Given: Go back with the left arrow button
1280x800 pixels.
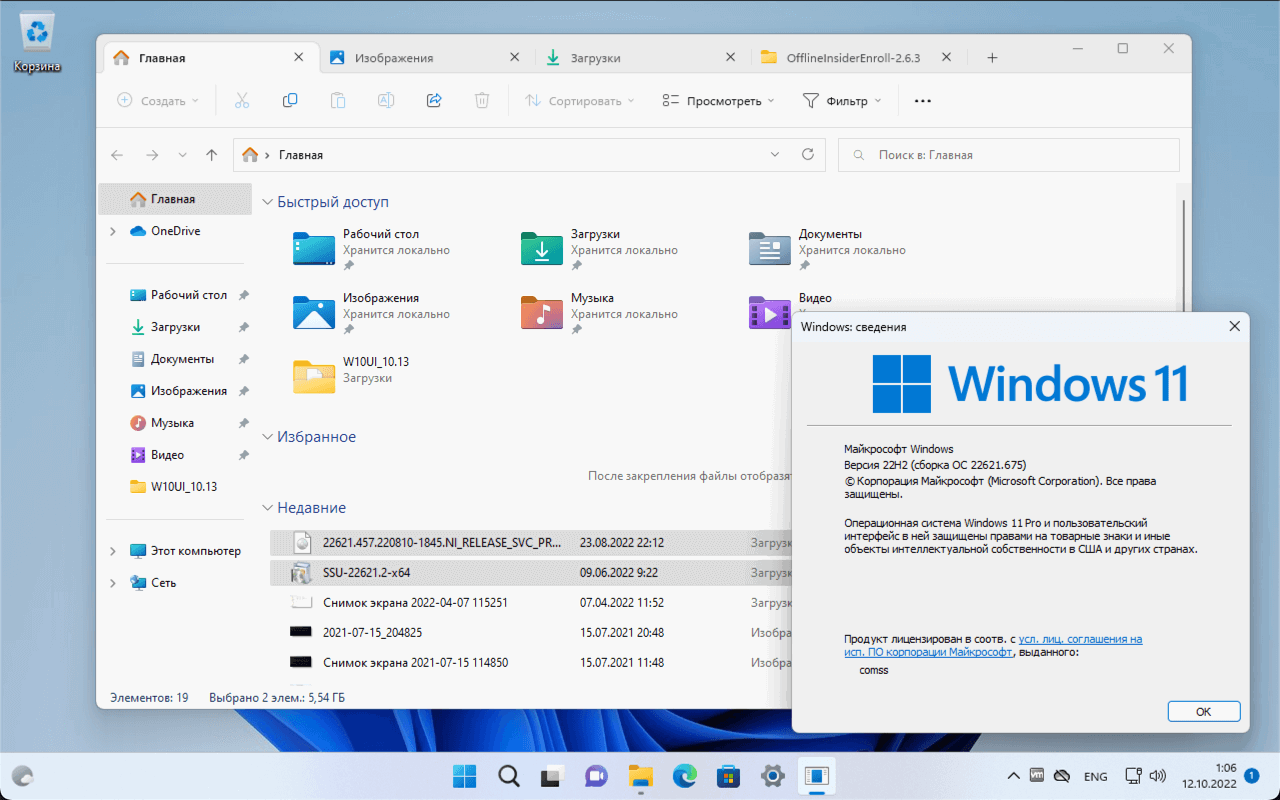Looking at the screenshot, I should tap(118, 155).
